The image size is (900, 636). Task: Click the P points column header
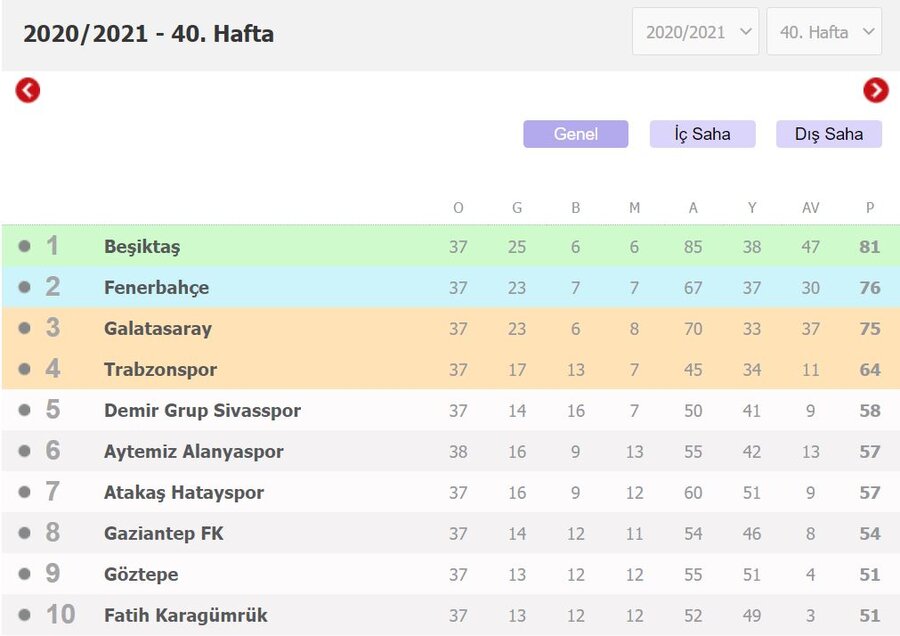pos(870,208)
